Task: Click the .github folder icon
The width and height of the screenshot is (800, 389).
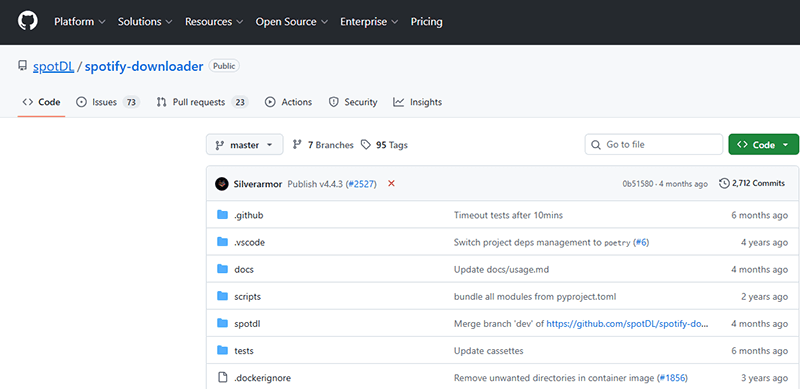Action: coord(222,215)
